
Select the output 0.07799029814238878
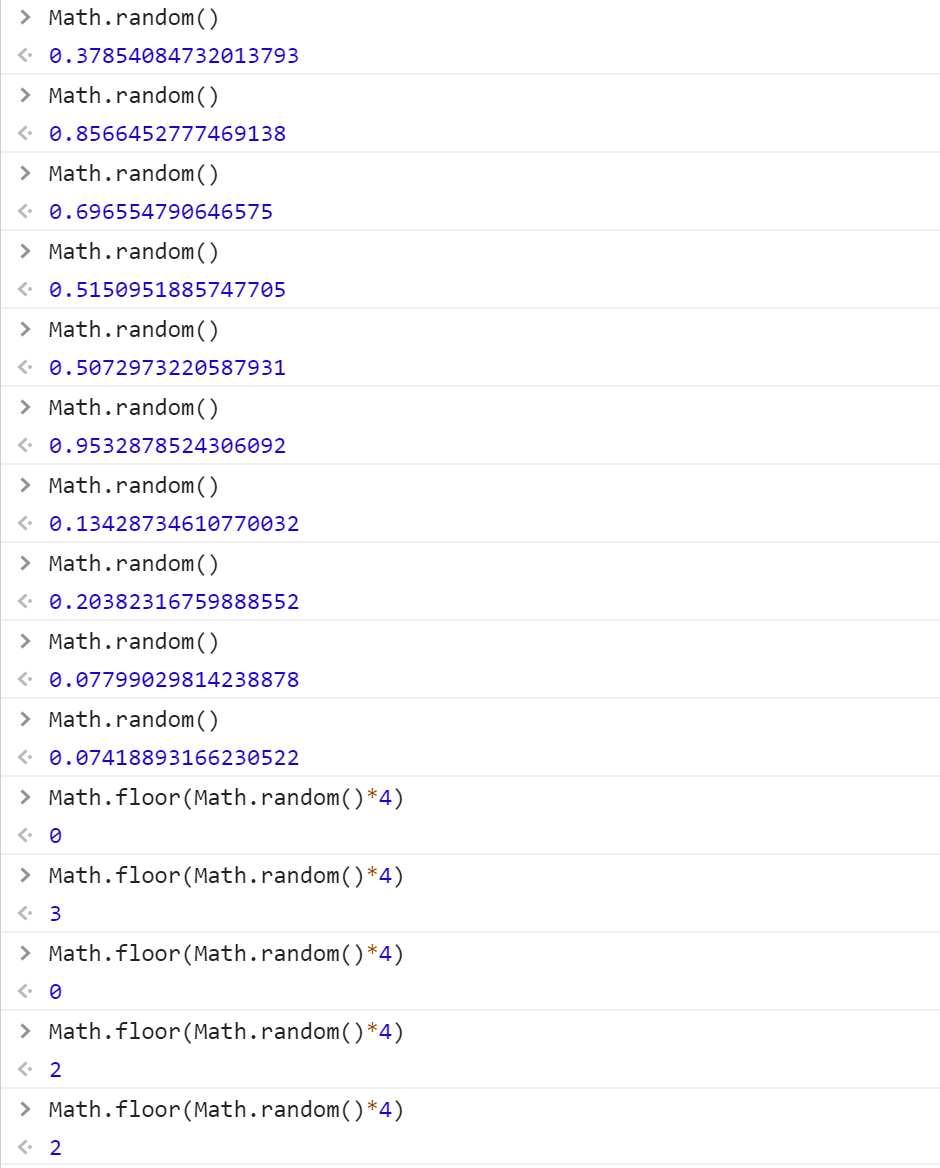click(174, 680)
